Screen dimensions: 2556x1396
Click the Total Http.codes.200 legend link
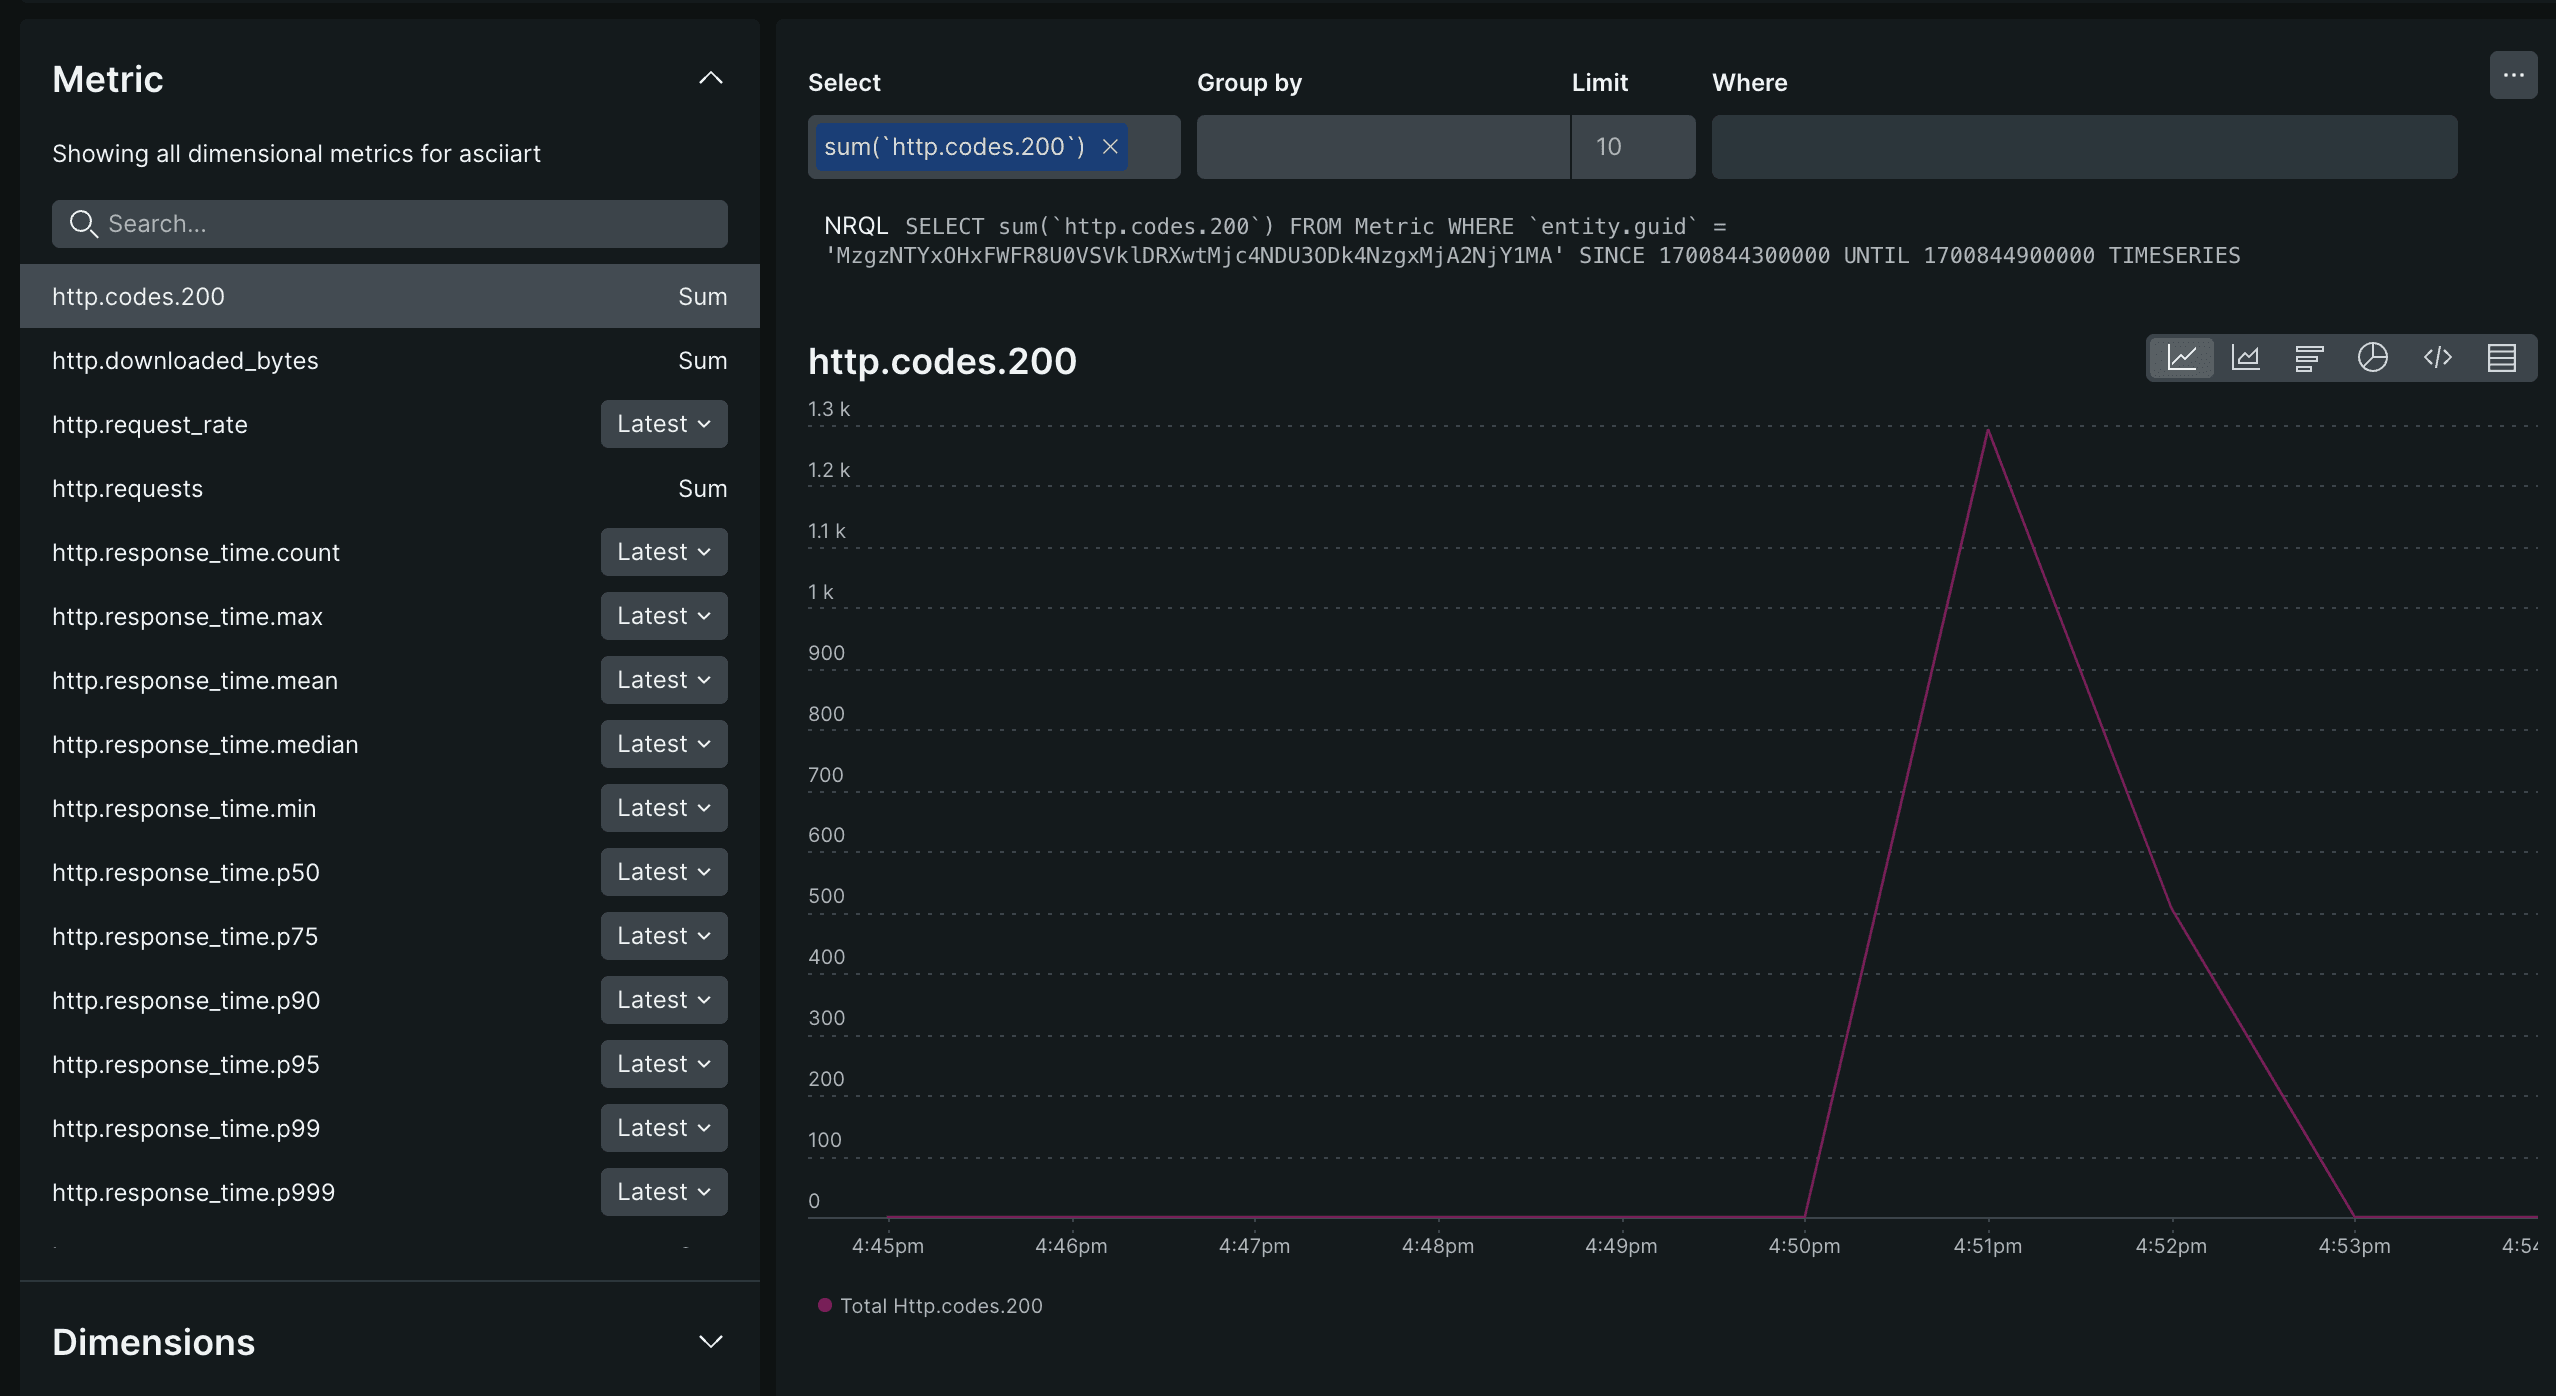(941, 1305)
